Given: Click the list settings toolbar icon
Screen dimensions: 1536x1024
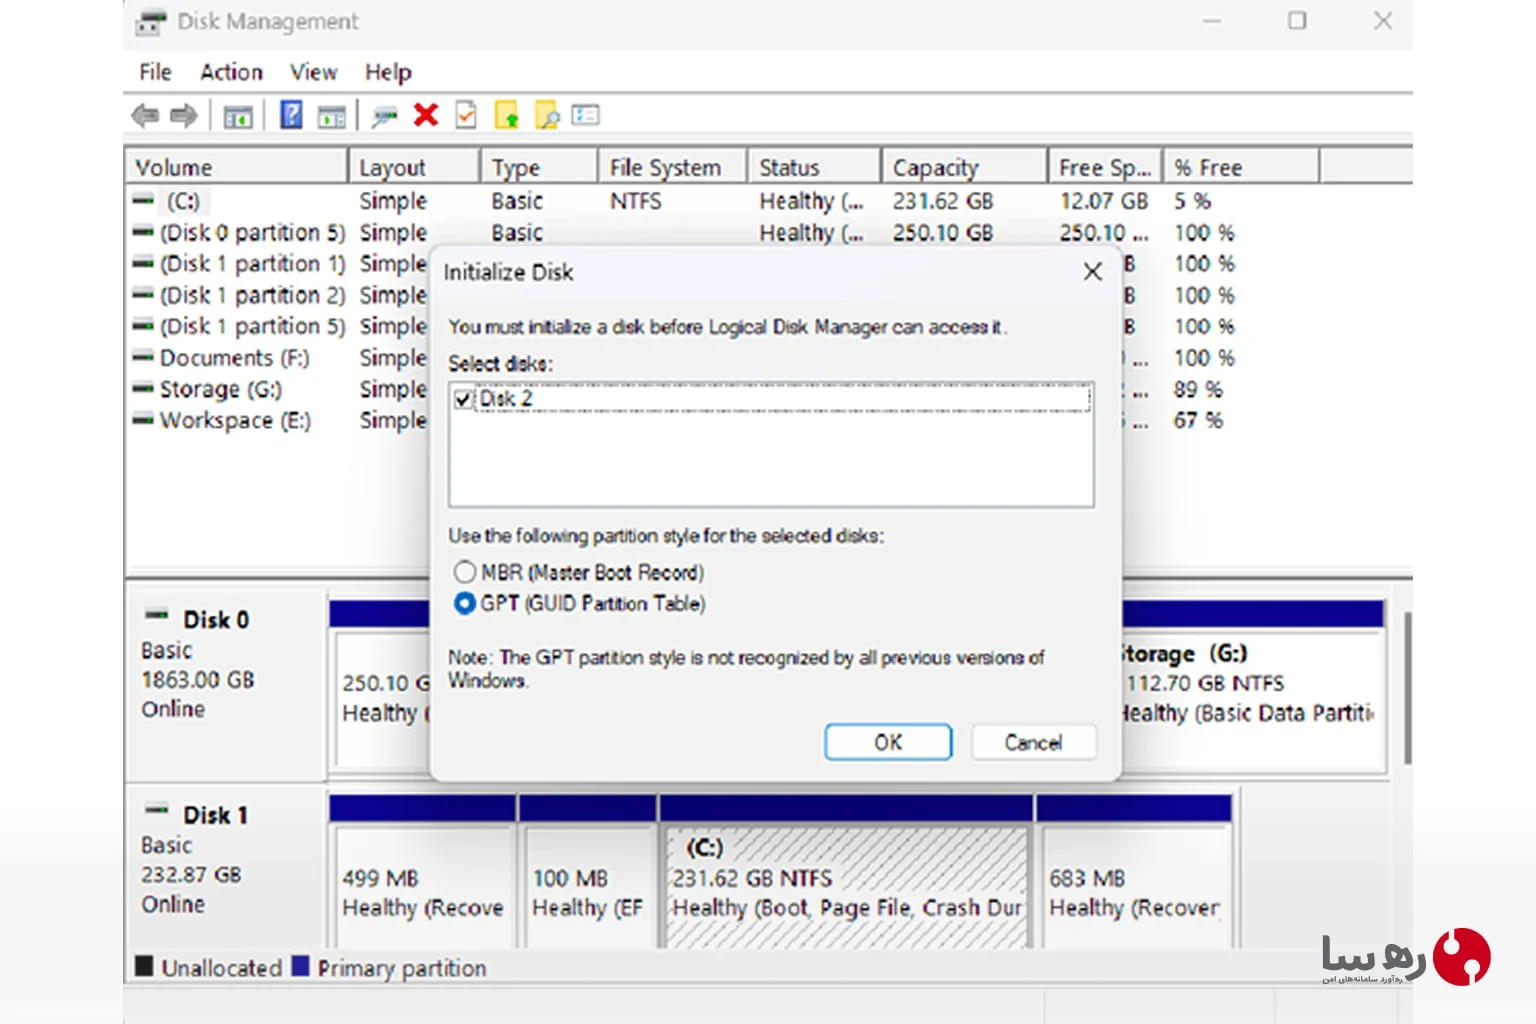Looking at the screenshot, I should pos(586,115).
